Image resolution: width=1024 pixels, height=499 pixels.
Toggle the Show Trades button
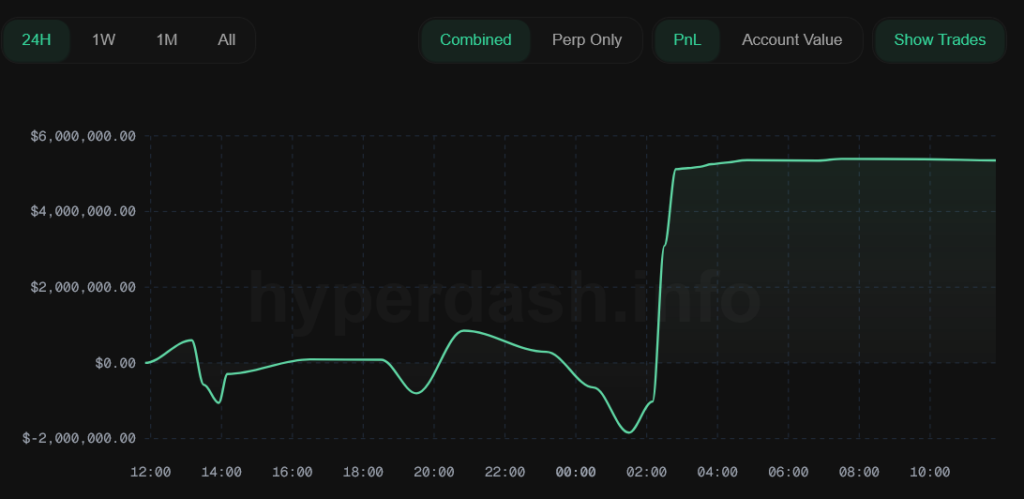point(939,40)
